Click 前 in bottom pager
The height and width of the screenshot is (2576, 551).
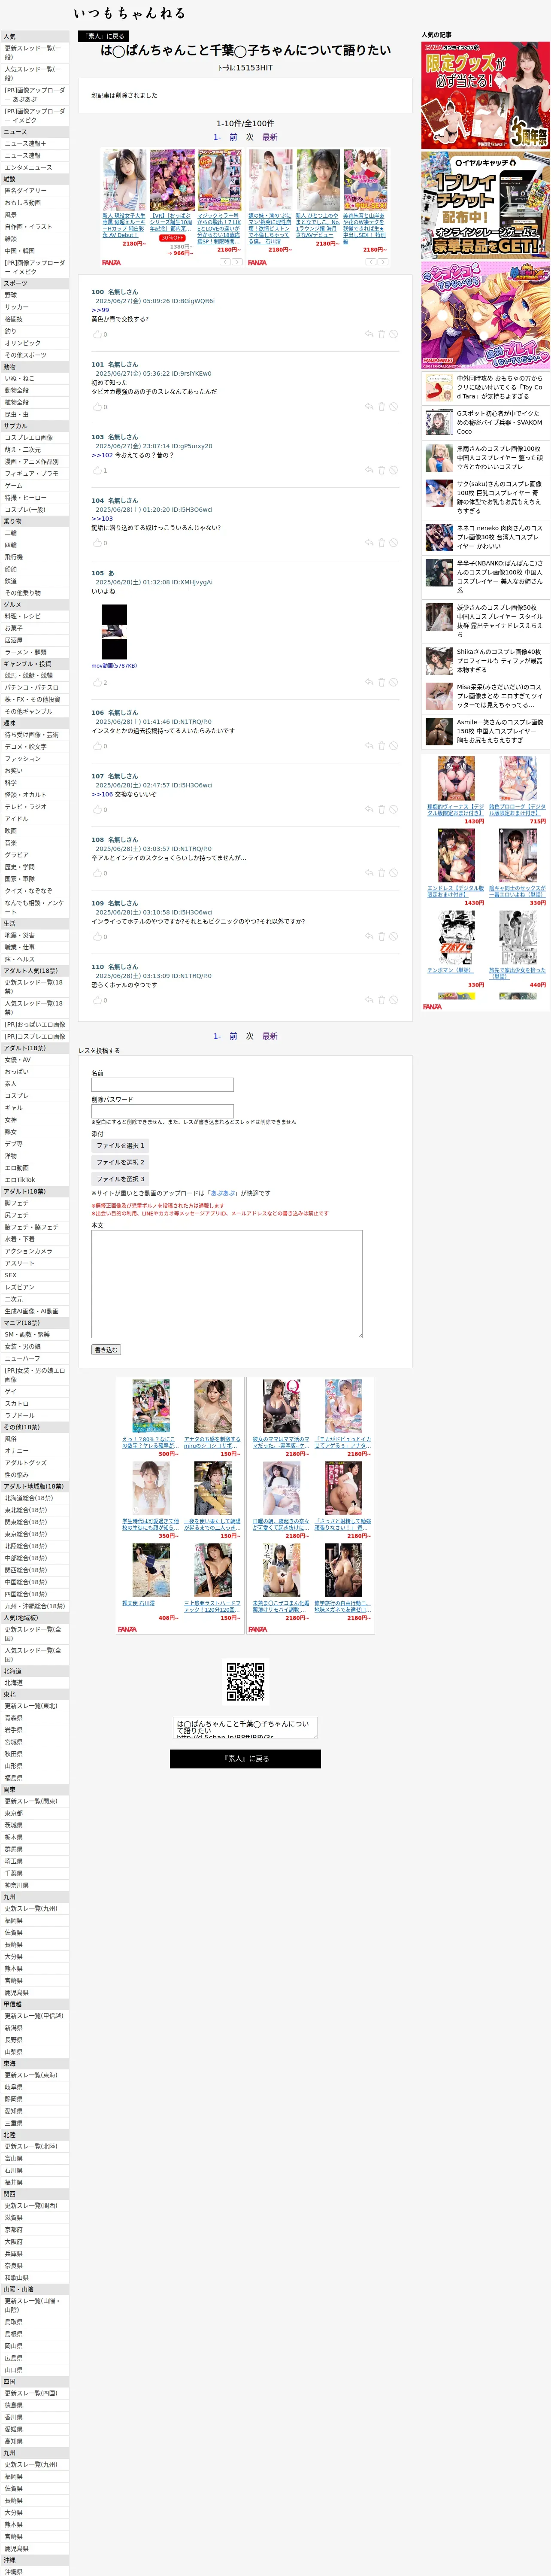(x=233, y=1036)
